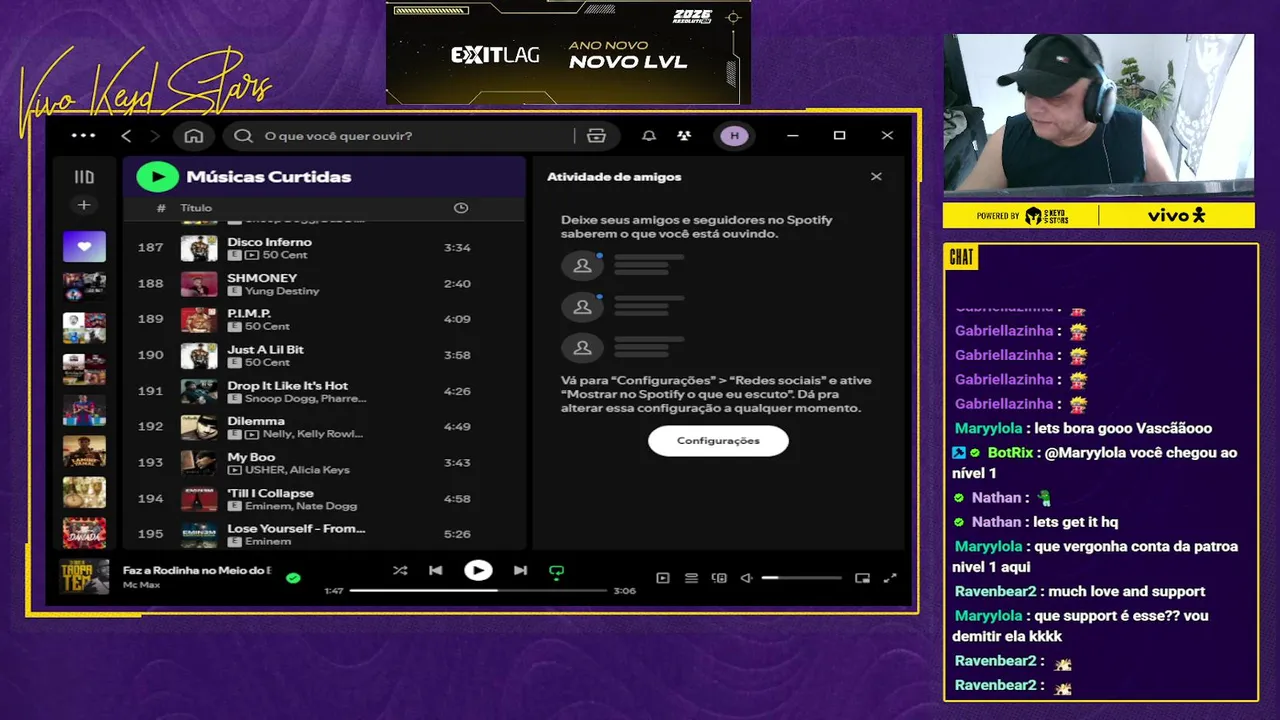Toggle the green repeat button
Viewport: 1280px width, 720px height.
[x=557, y=572]
